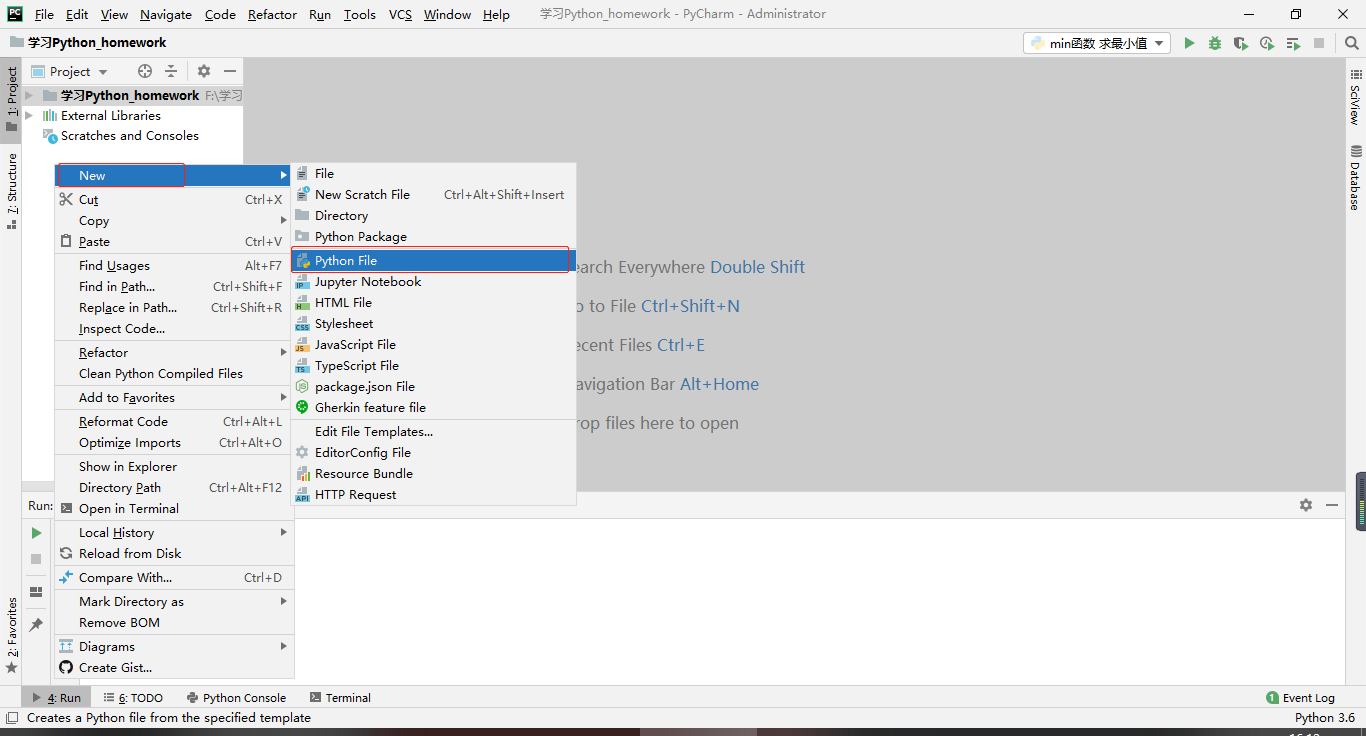
Task: Click the Rerun green arrow in Run panel
Action: (x=36, y=533)
